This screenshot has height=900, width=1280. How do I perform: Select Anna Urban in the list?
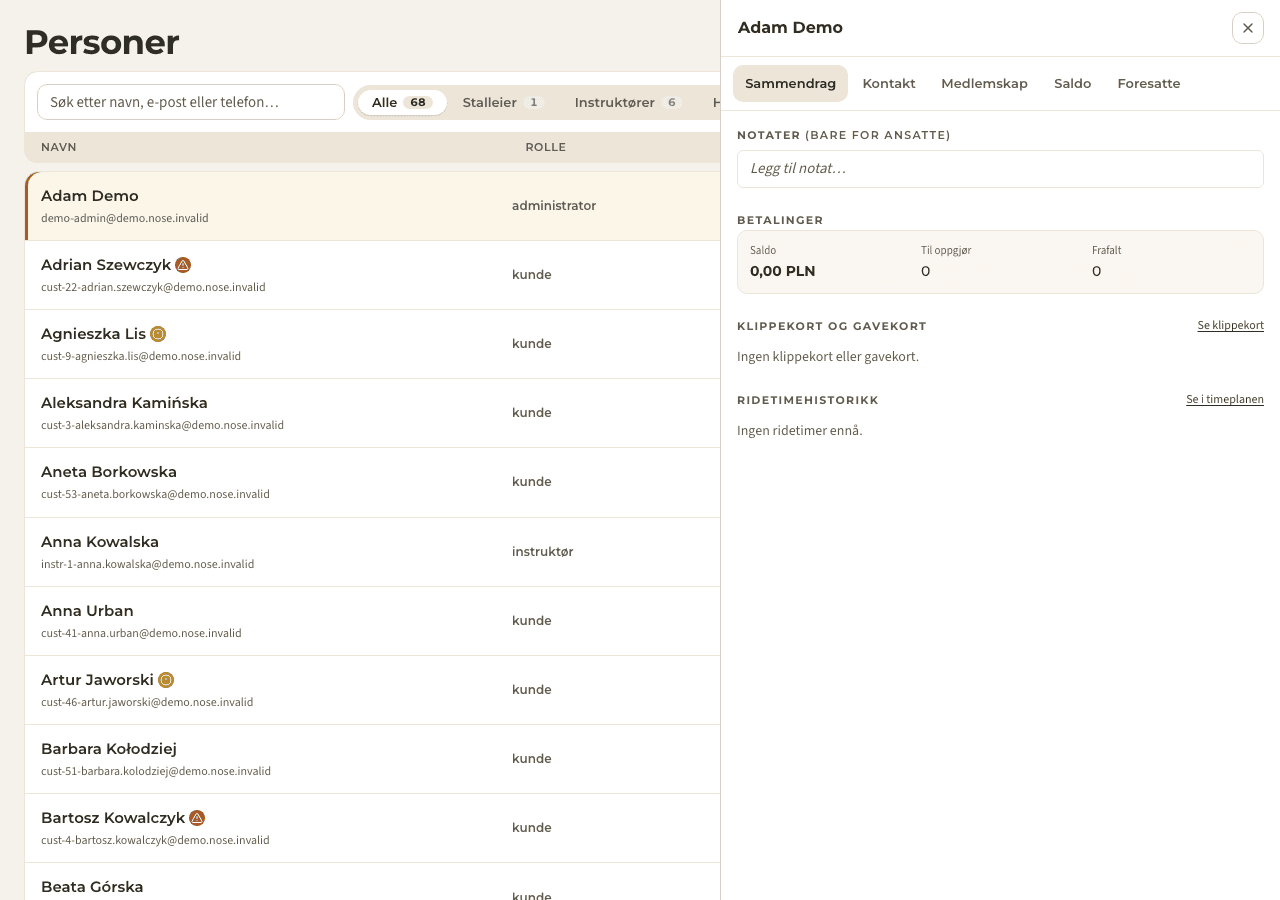(x=87, y=611)
